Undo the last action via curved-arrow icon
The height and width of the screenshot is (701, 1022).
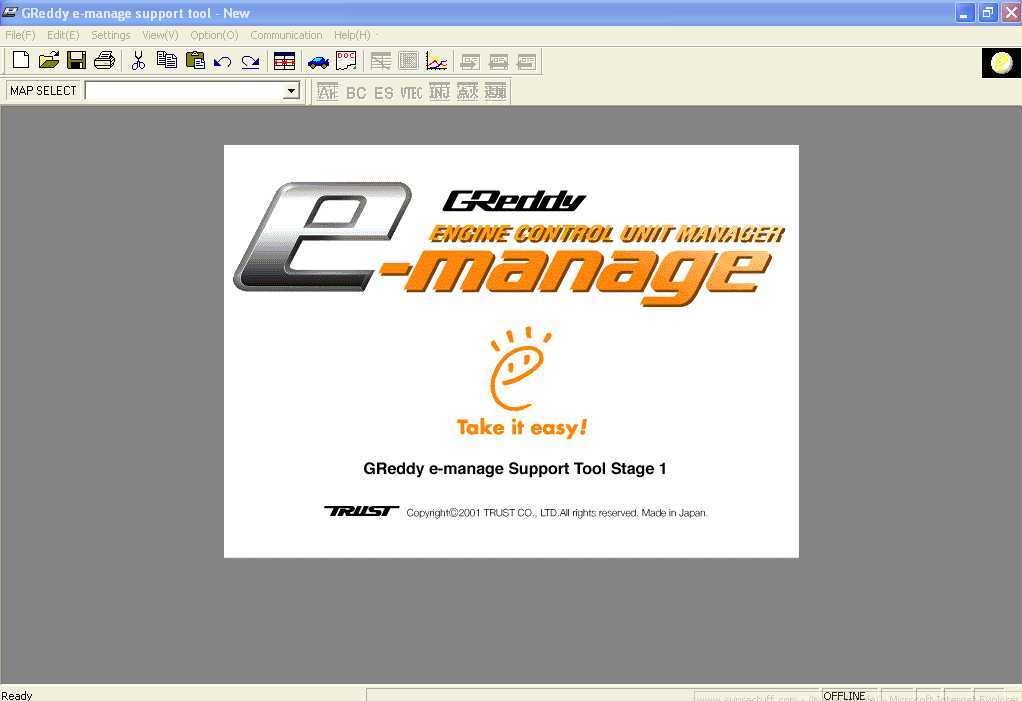click(x=223, y=62)
